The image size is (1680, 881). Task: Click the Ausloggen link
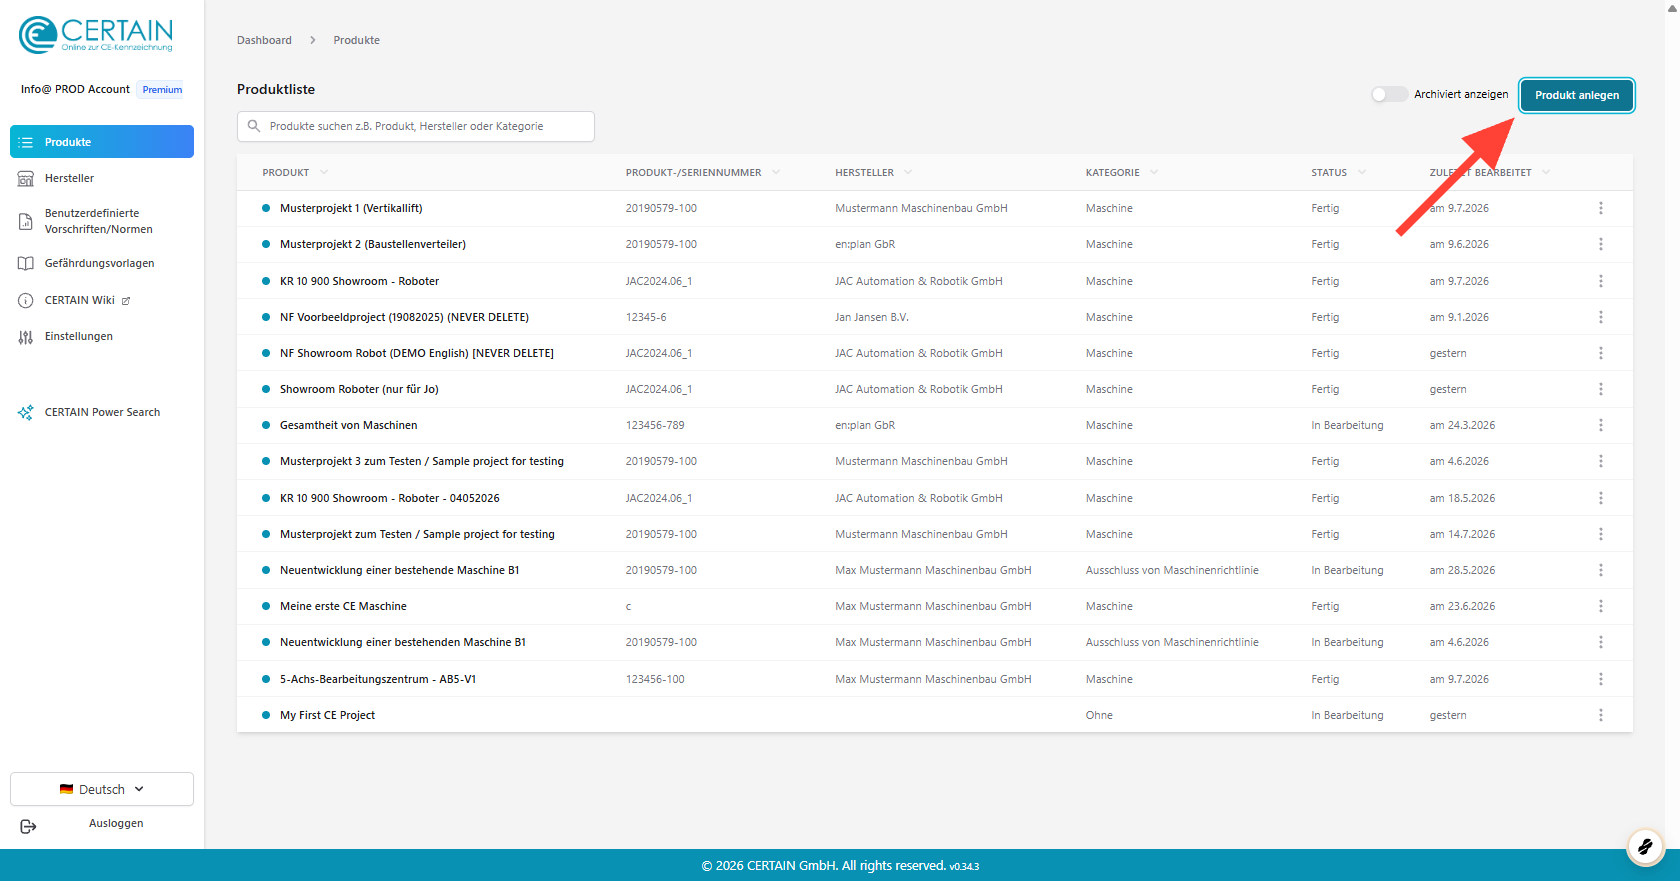click(116, 823)
